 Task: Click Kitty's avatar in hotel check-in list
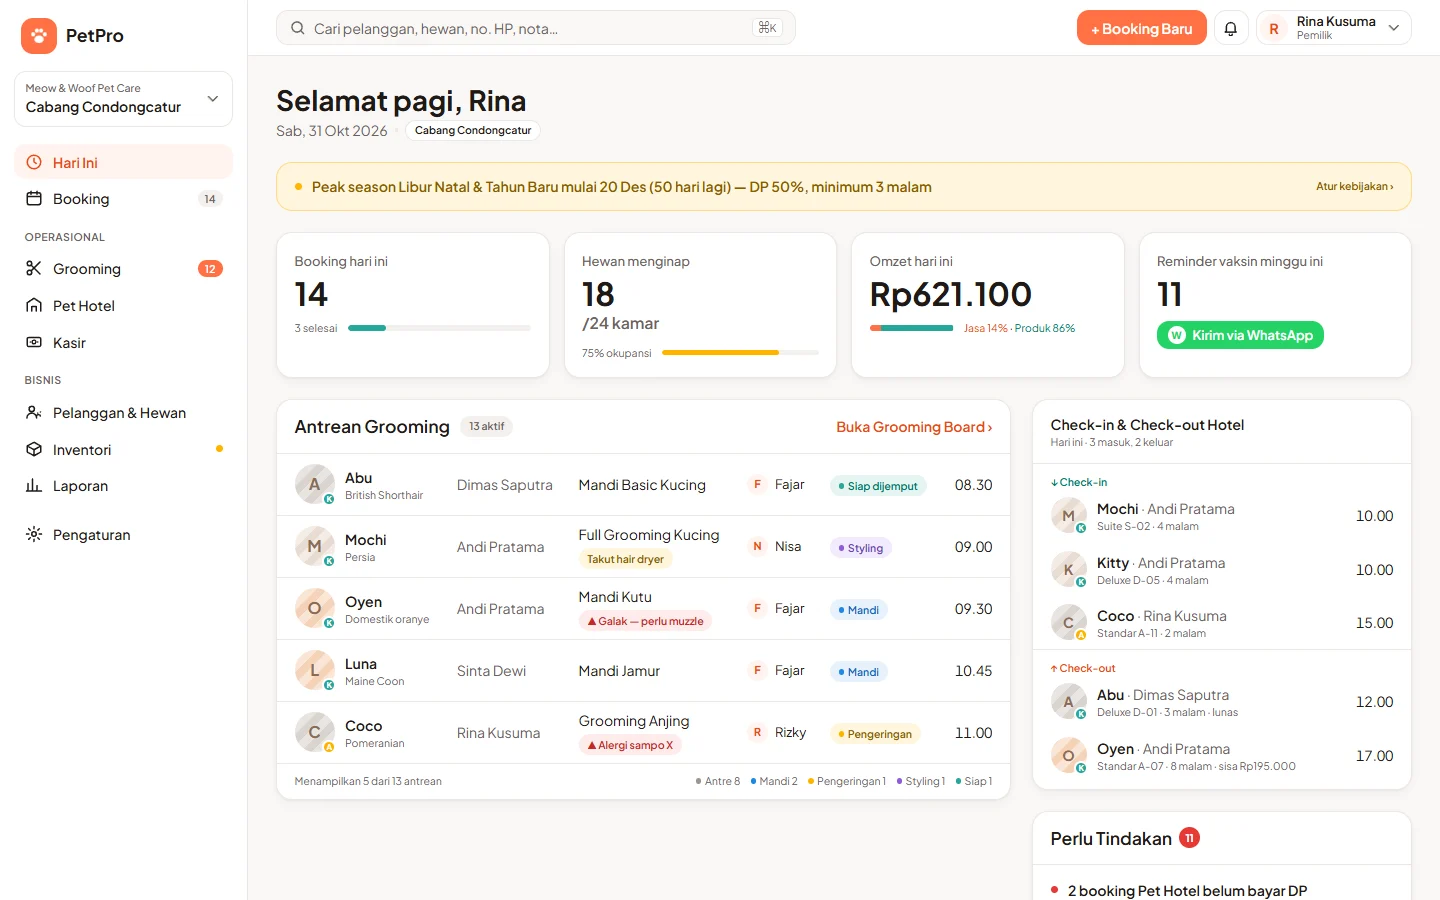coord(1069,569)
